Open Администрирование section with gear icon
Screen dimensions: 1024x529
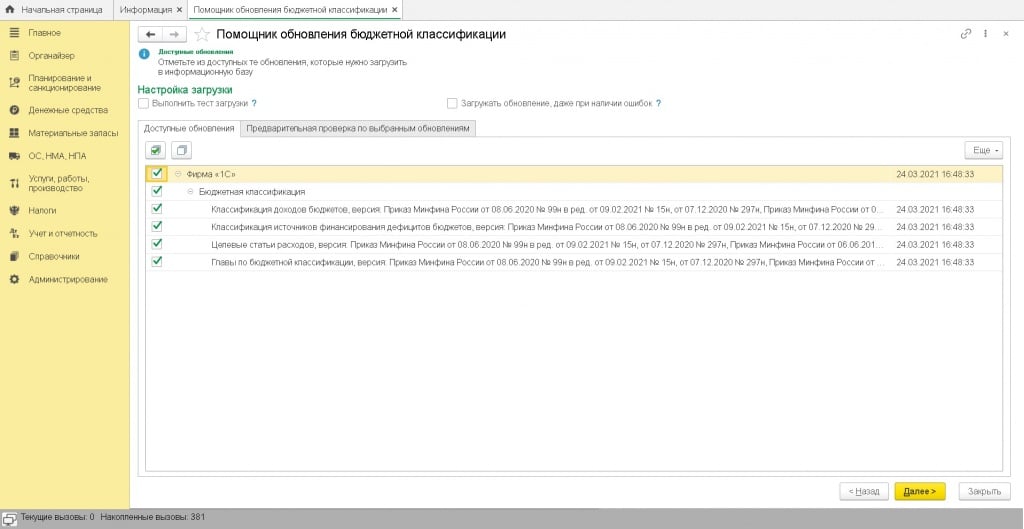point(67,279)
